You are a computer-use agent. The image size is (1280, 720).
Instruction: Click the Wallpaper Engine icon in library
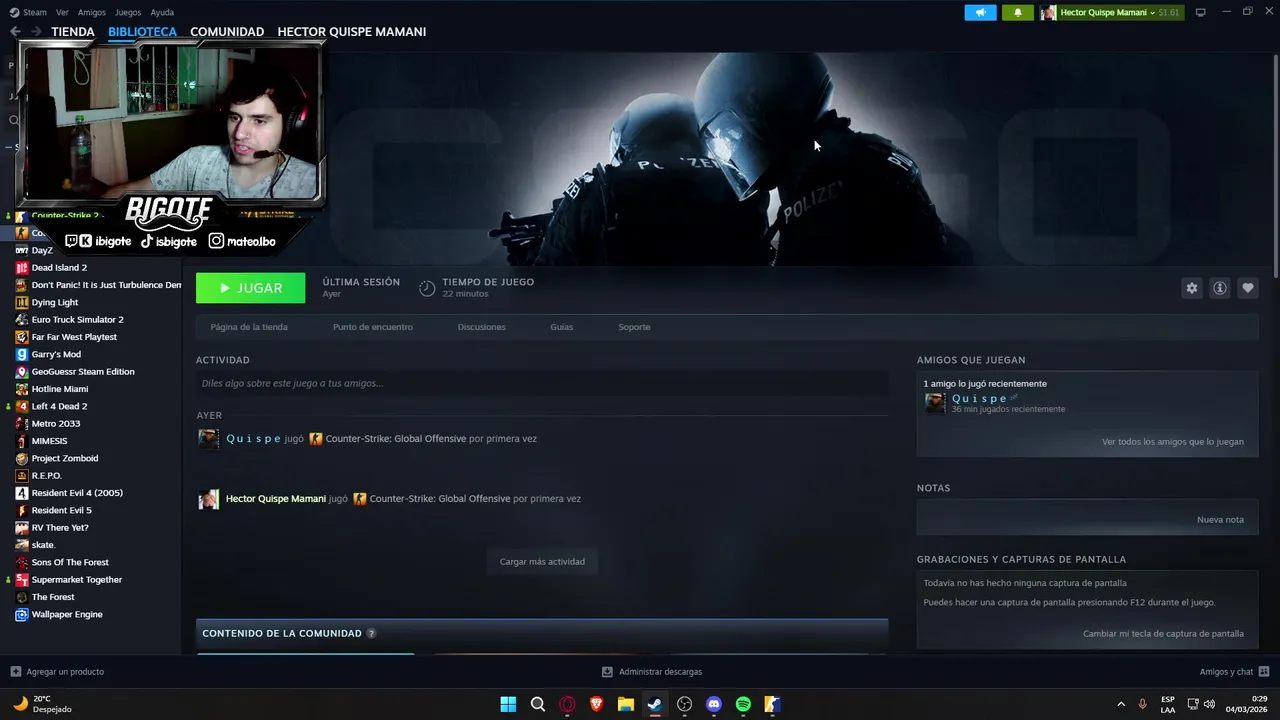pyautogui.click(x=22, y=614)
